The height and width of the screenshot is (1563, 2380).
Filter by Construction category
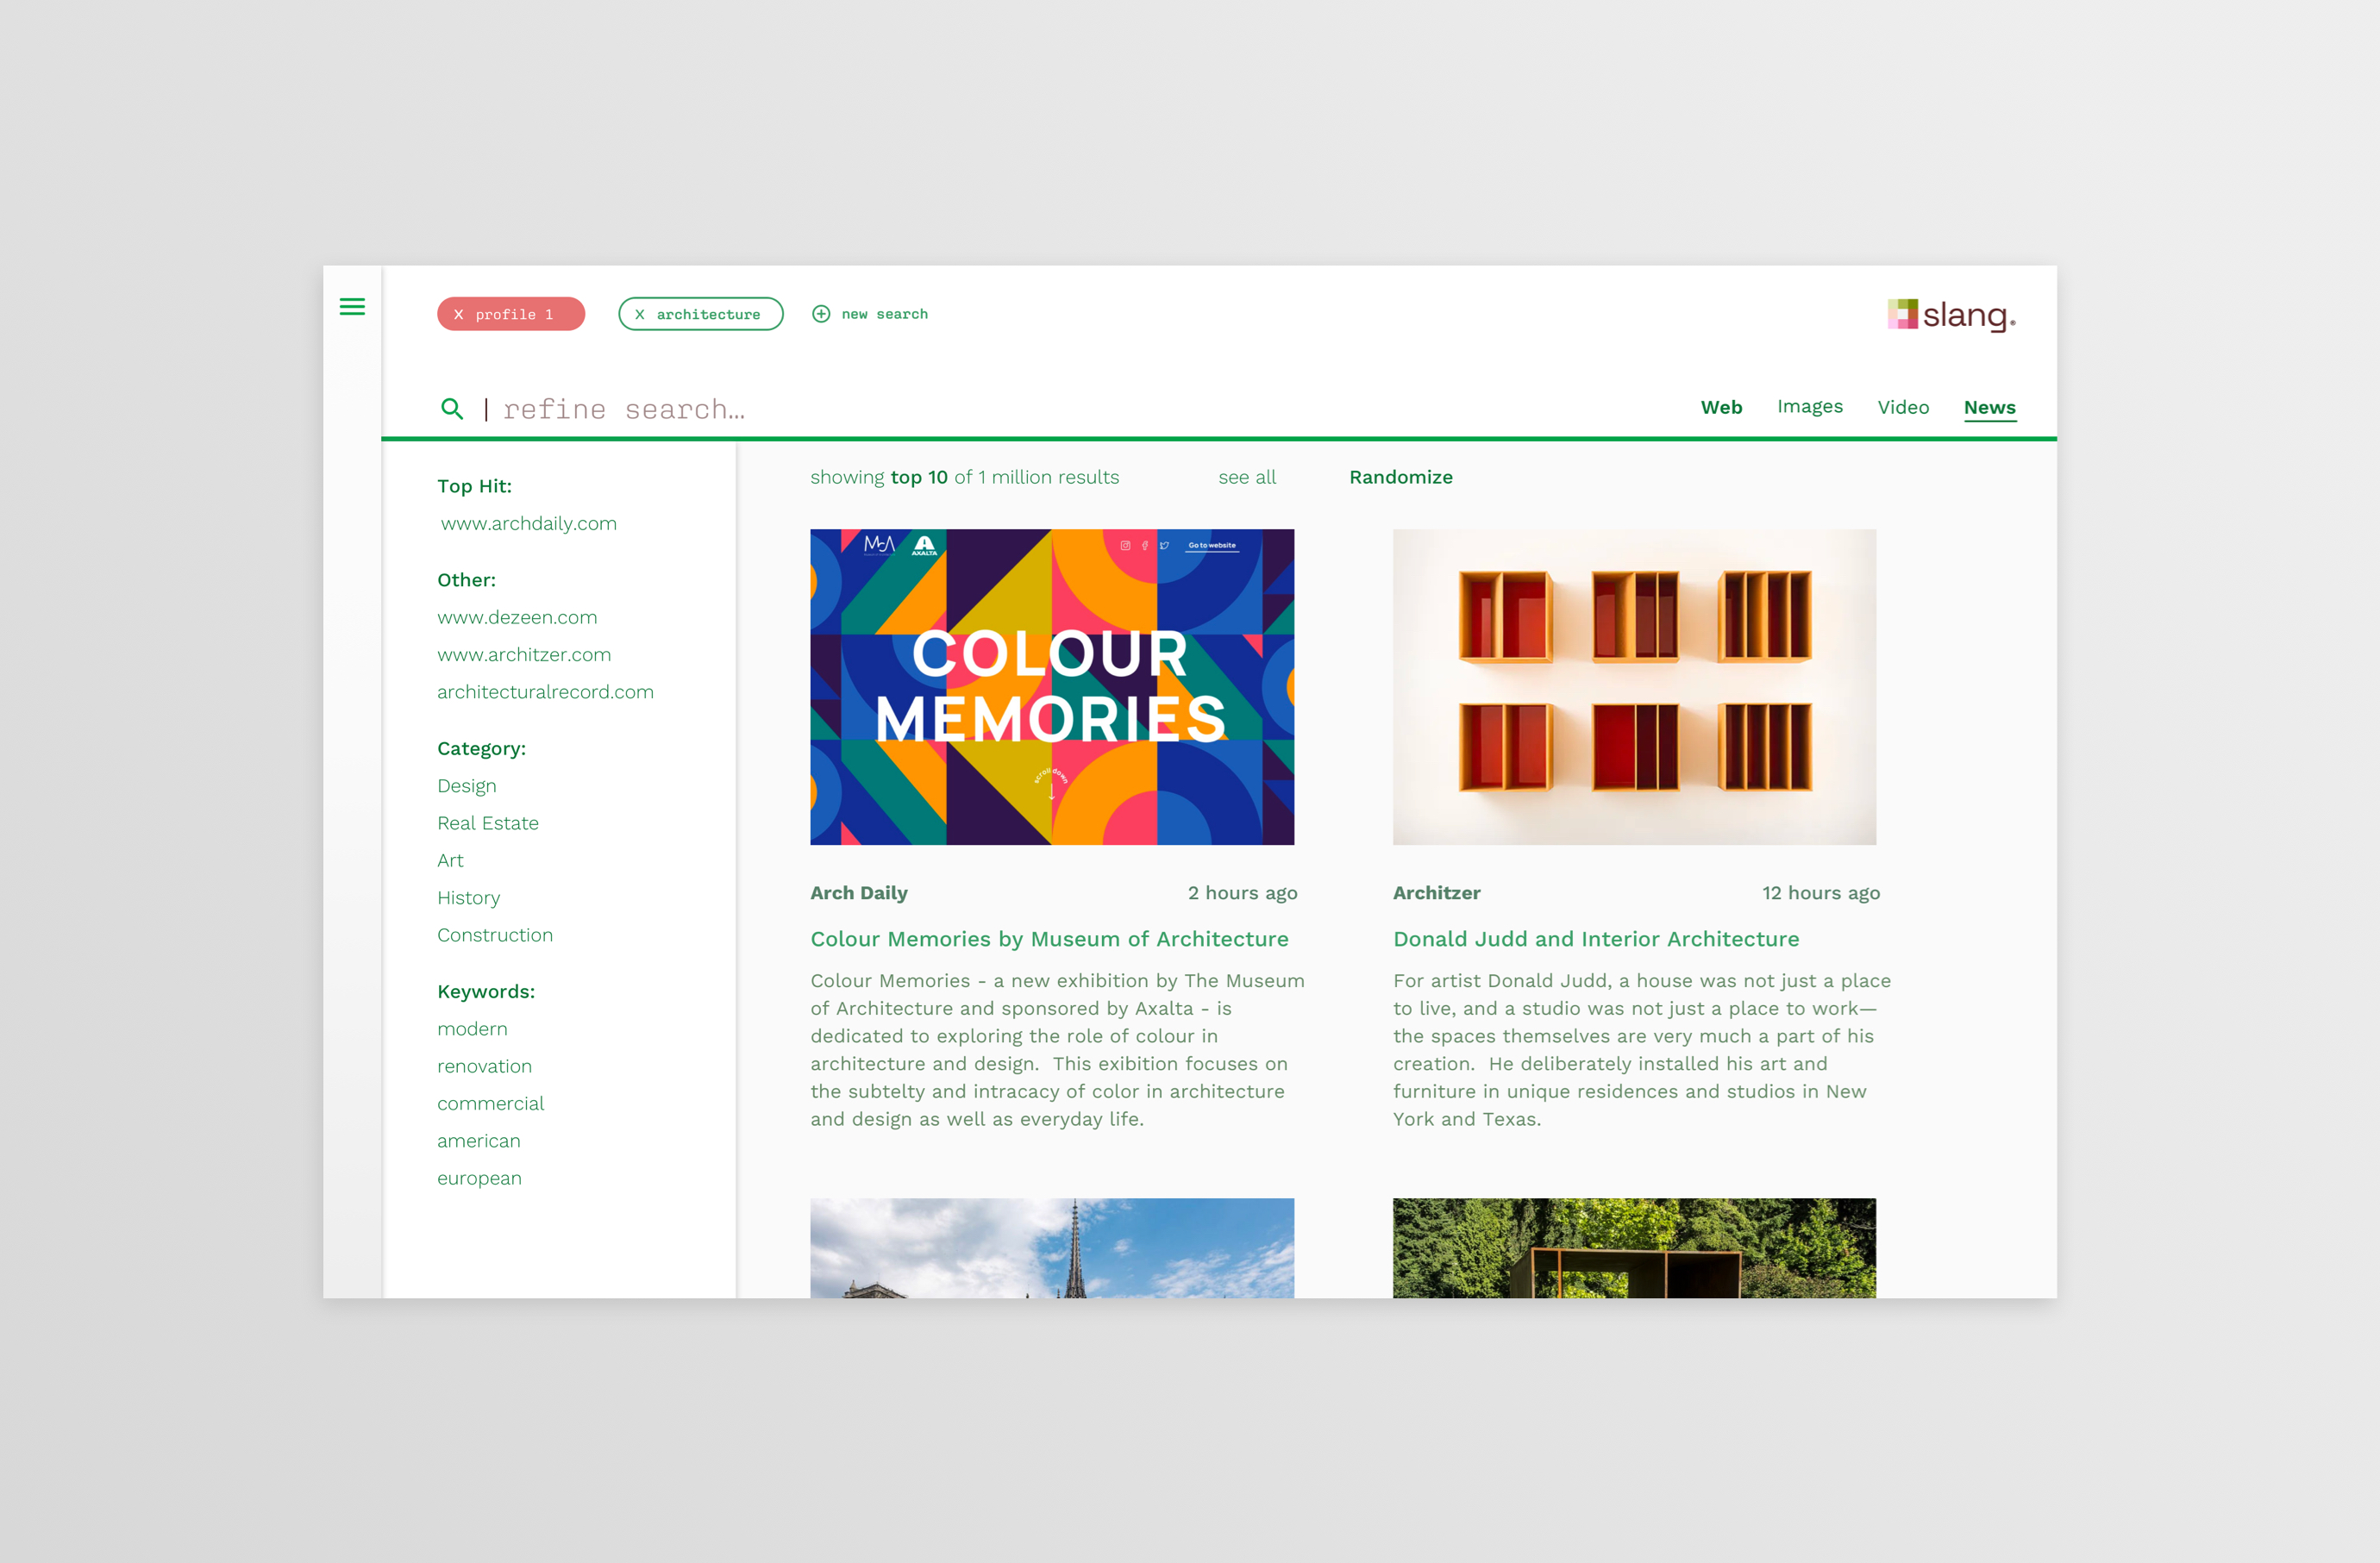pos(494,935)
